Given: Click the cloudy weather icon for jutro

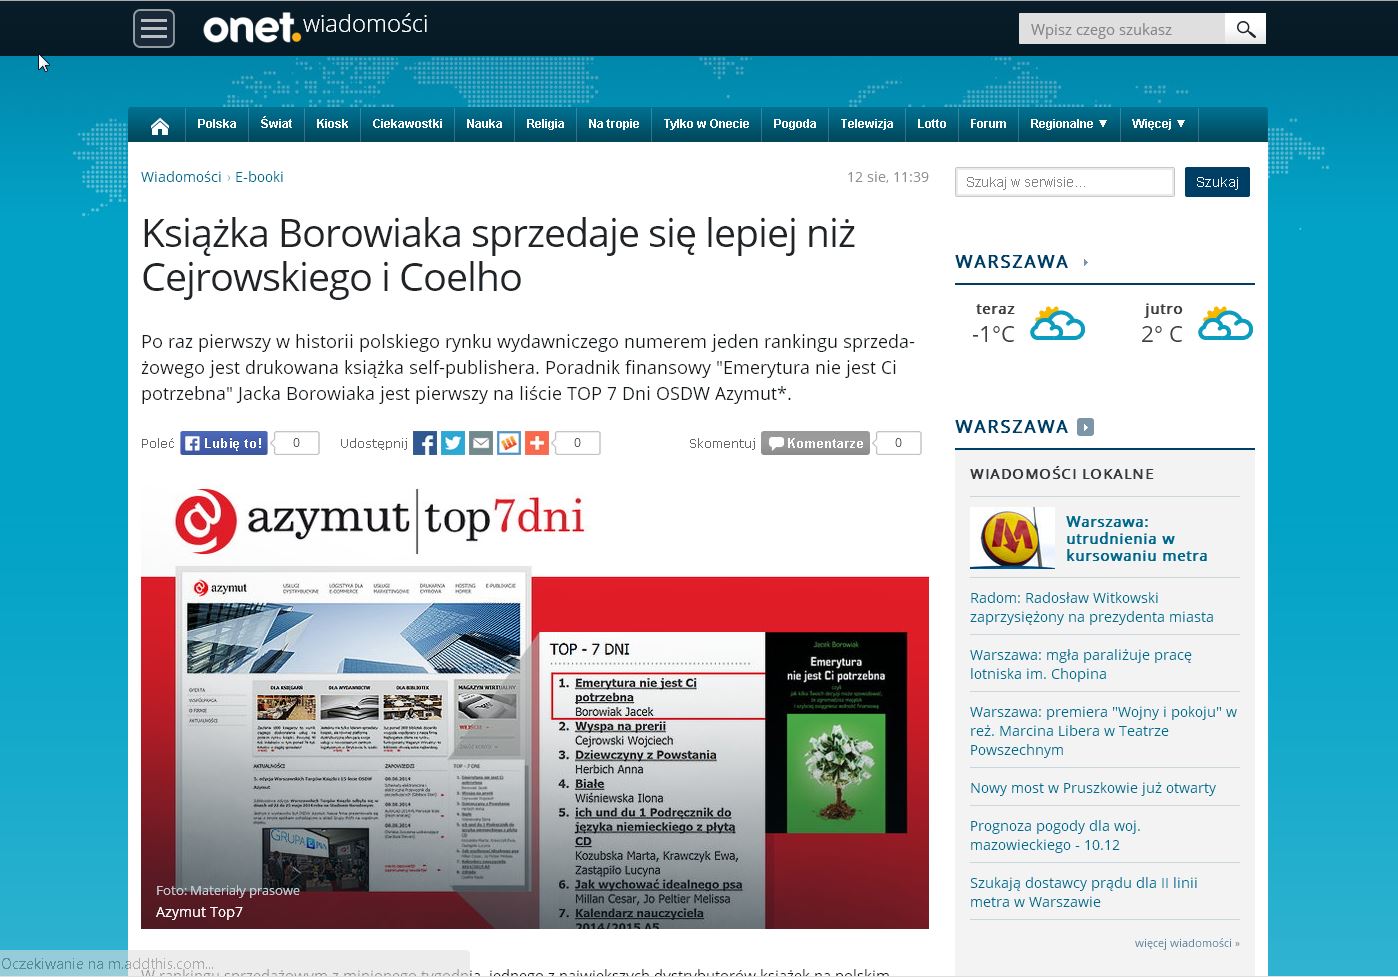Looking at the screenshot, I should tap(1225, 324).
